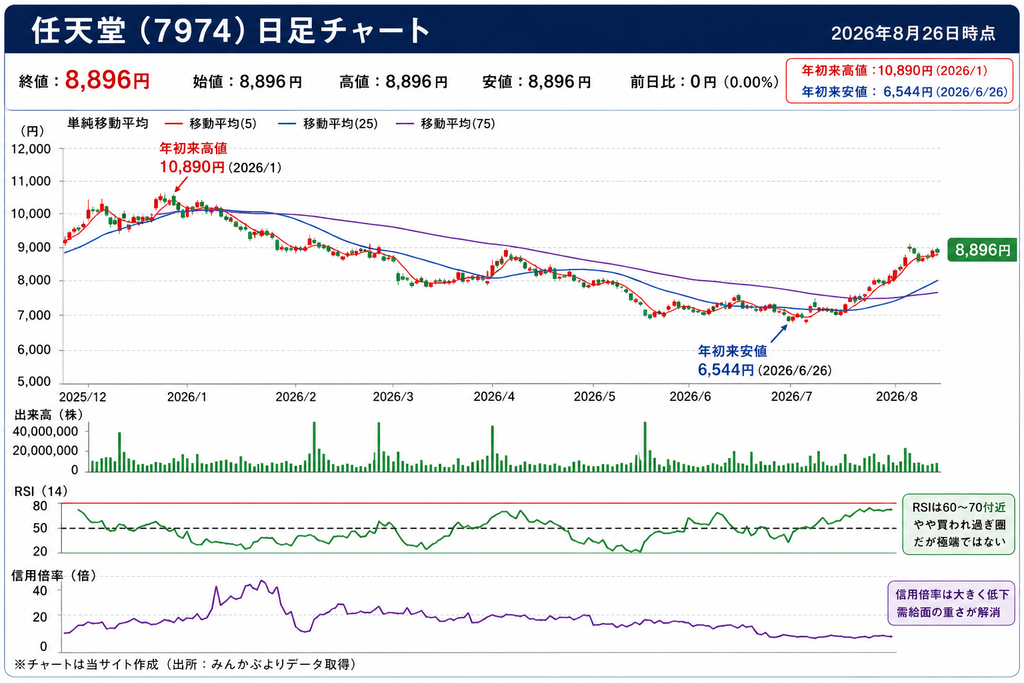Click the 2025/12 date axis label
The height and width of the screenshot is (683, 1024).
(x=82, y=397)
